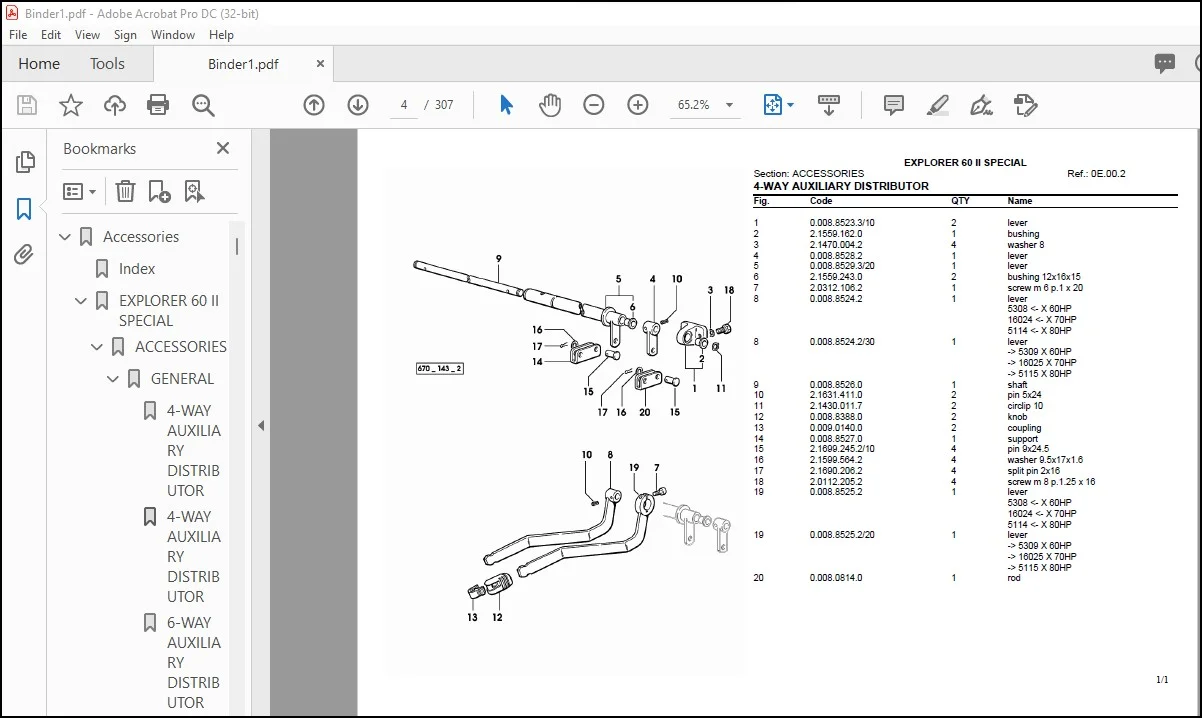Screen dimensions: 1202x718
Task: Open the Attachments paperclip panel
Action: [x=25, y=255]
